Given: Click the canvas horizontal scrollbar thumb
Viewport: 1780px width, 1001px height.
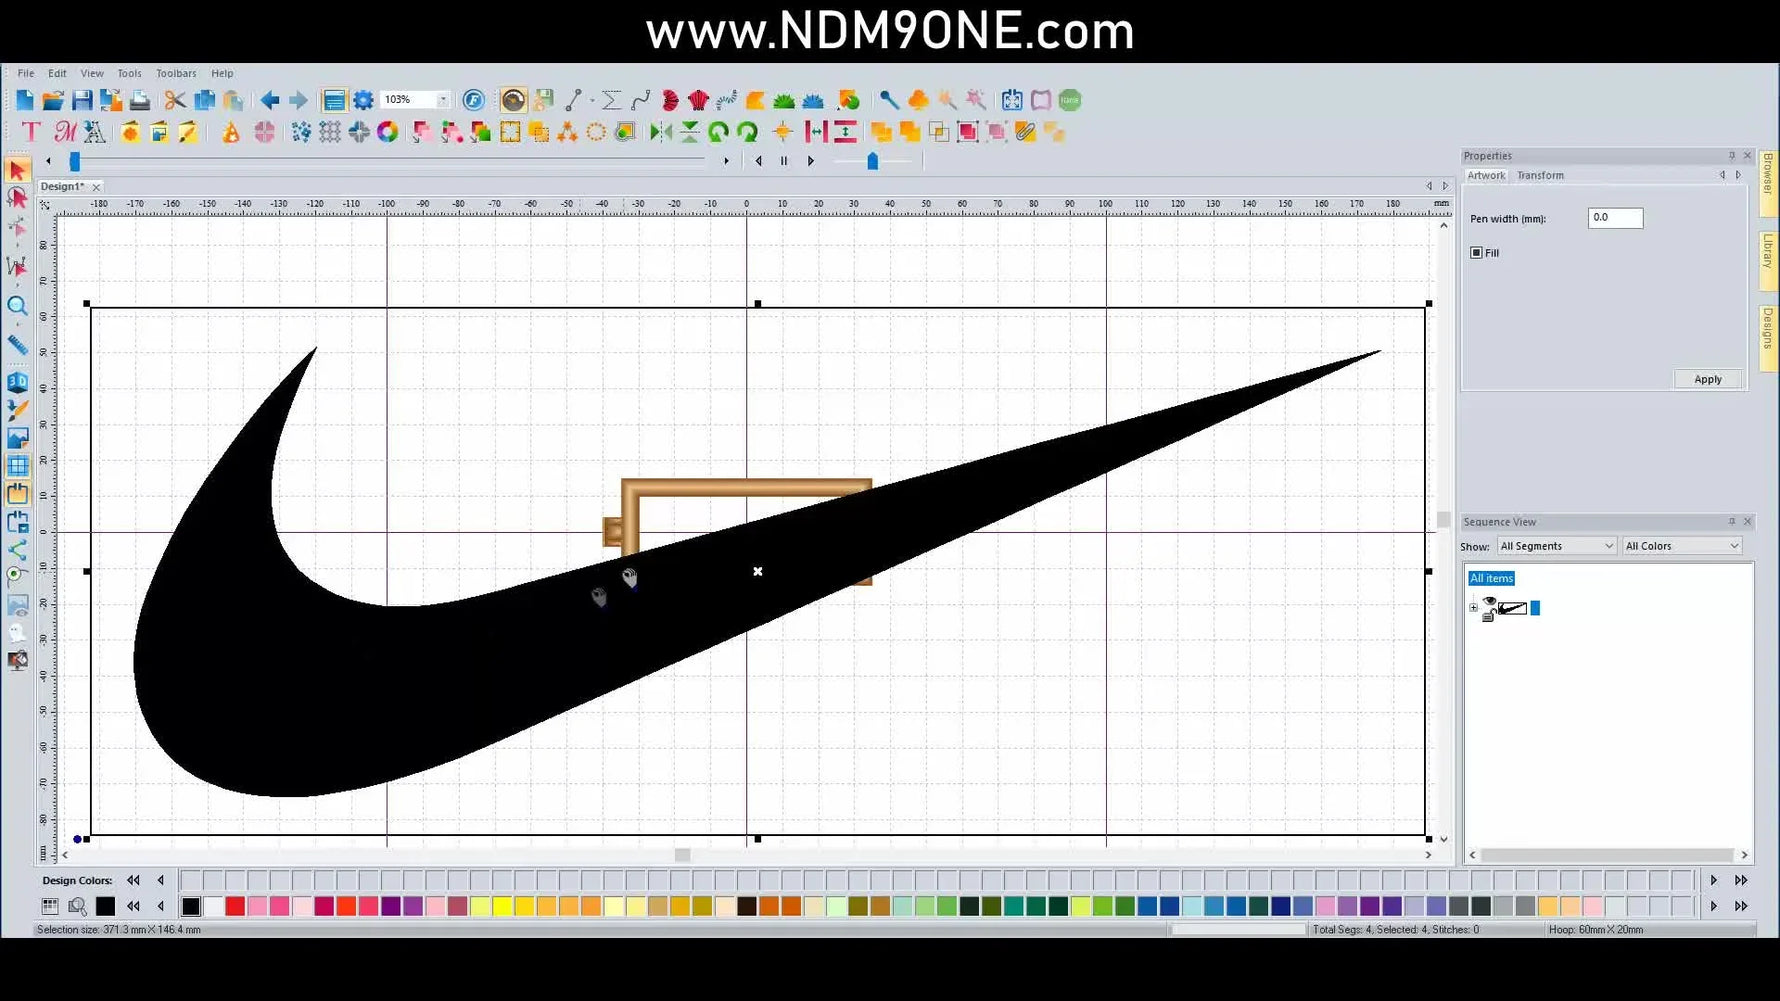Looking at the screenshot, I should [682, 855].
